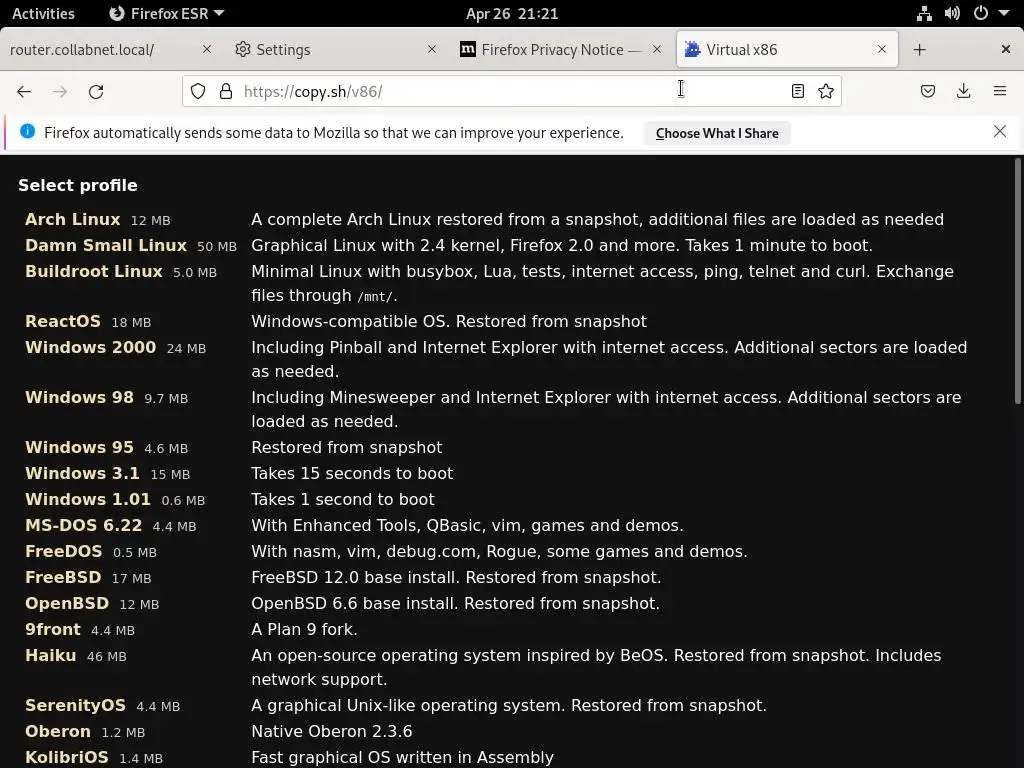Image resolution: width=1024 pixels, height=768 pixels.
Task: Bookmark this page with the star icon
Action: pyautogui.click(x=826, y=91)
